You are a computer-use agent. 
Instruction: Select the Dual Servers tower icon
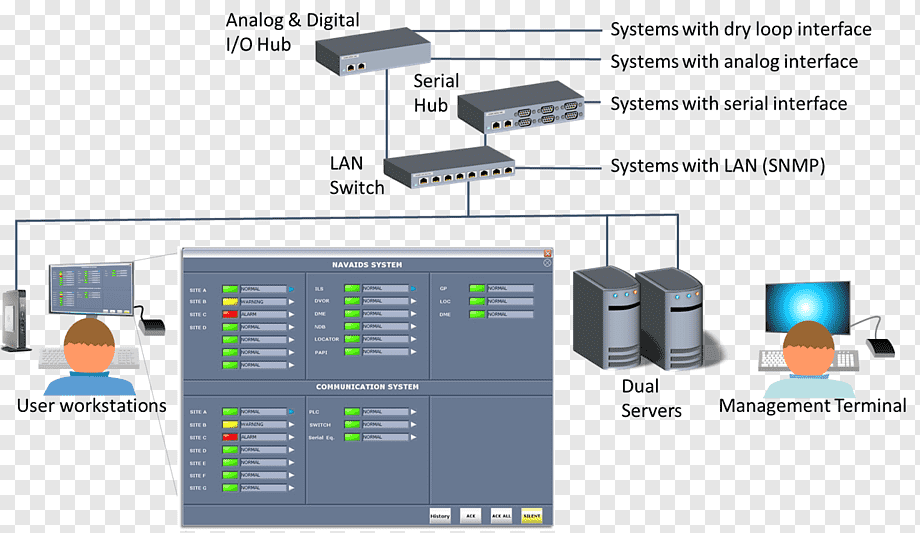[638, 318]
